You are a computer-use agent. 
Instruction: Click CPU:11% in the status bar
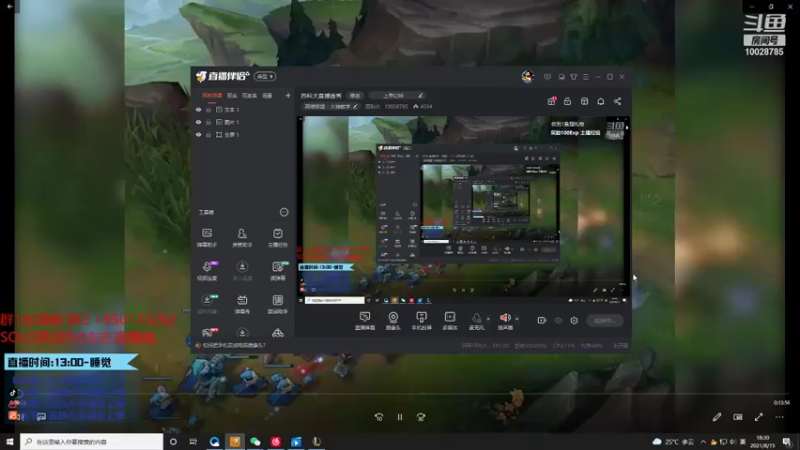(x=563, y=345)
